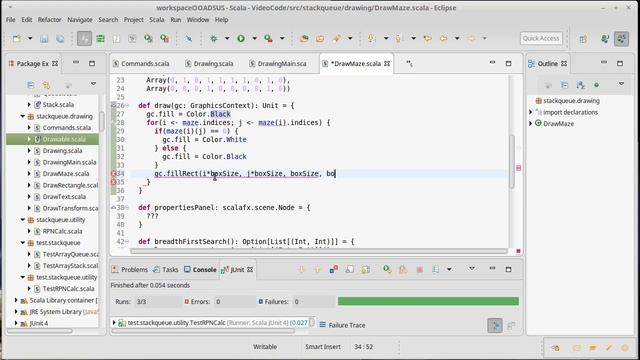Open the Scala menu
Screen dimensions: 640x360
point(157,20)
